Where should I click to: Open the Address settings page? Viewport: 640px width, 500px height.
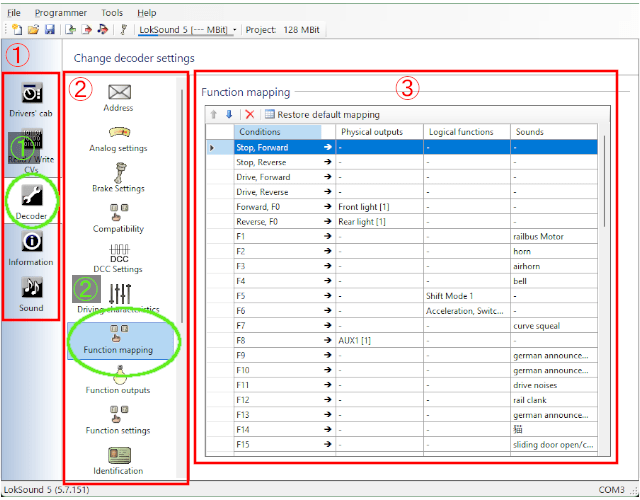point(119,93)
